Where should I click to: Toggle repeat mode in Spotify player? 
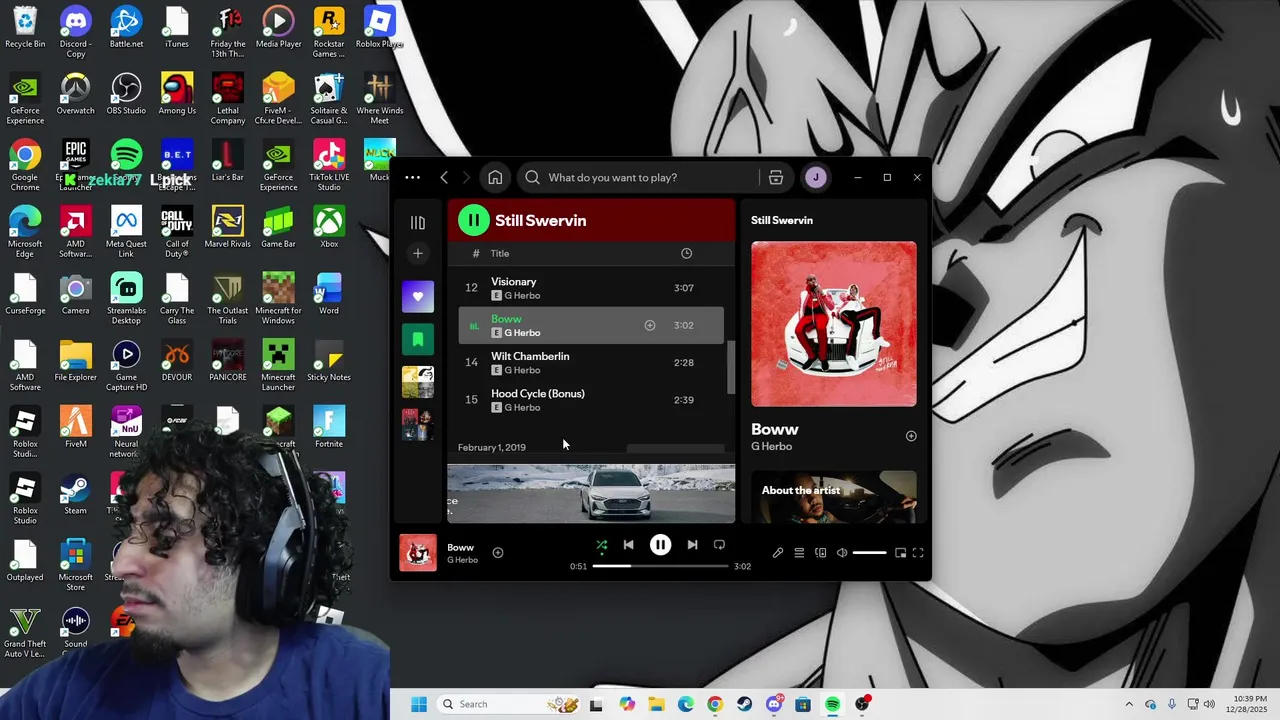[719, 545]
